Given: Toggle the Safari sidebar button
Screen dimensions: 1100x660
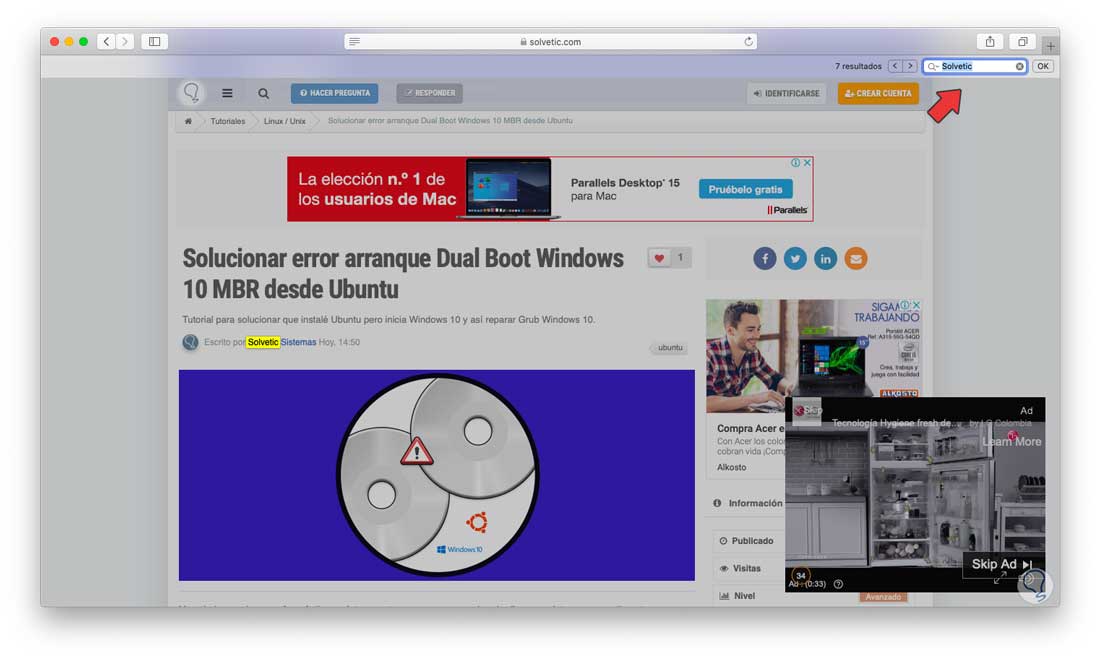Looking at the screenshot, I should pos(154,41).
